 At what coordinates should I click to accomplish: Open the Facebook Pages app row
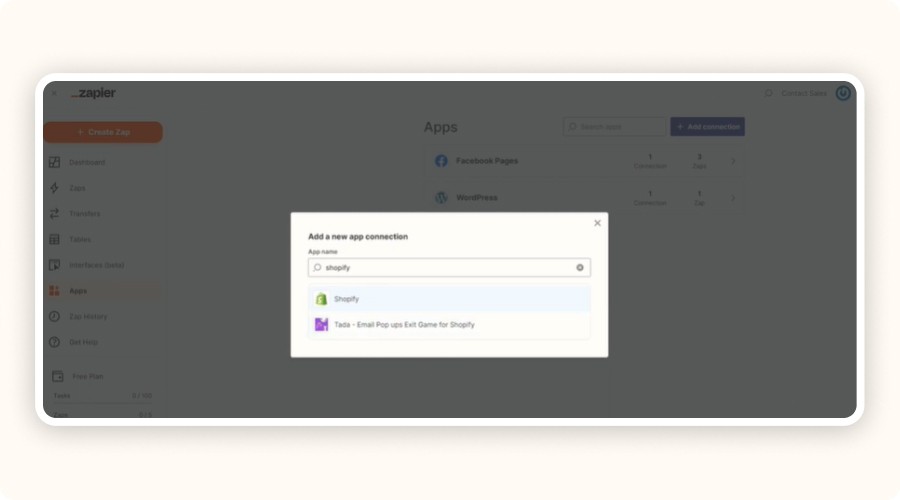coord(585,161)
